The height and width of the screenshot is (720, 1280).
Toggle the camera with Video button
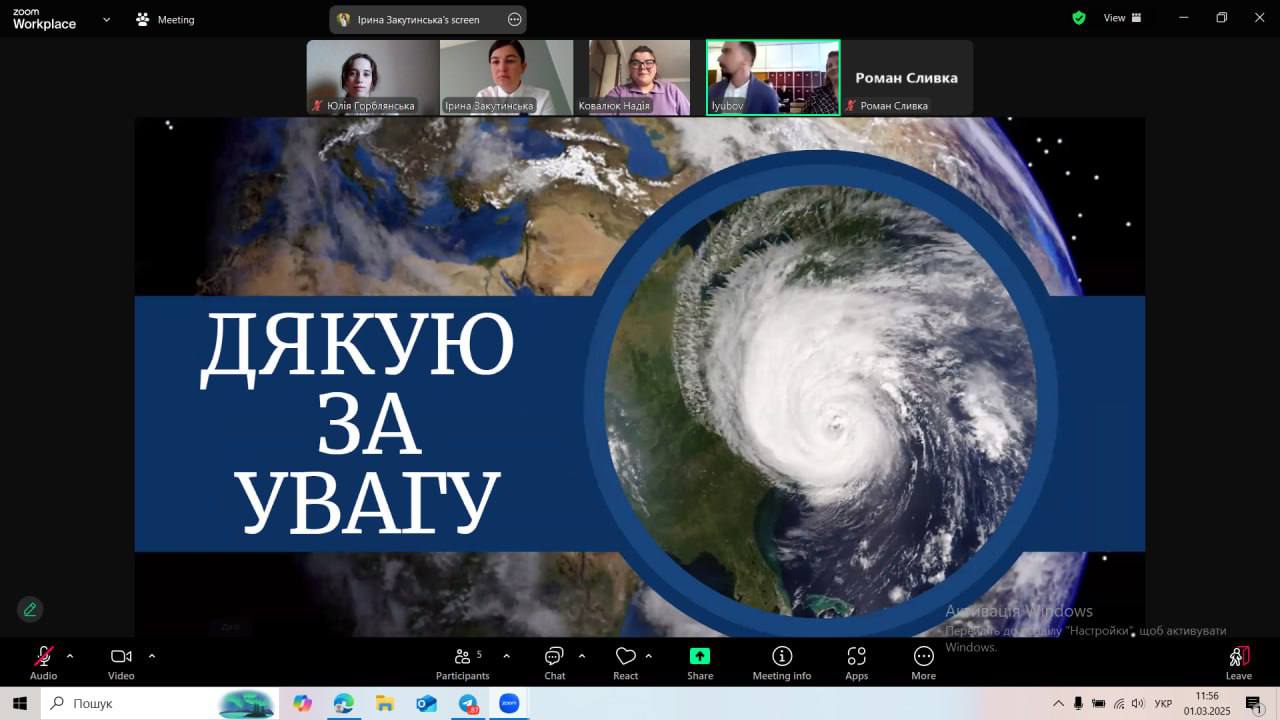click(121, 663)
